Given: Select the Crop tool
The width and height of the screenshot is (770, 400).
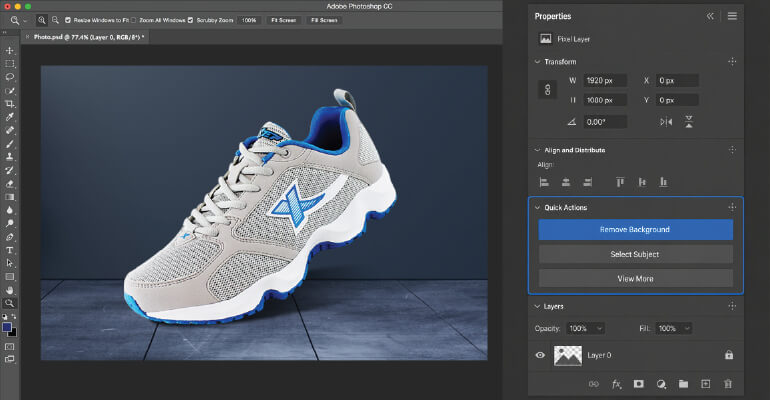Looking at the screenshot, I should 9,104.
